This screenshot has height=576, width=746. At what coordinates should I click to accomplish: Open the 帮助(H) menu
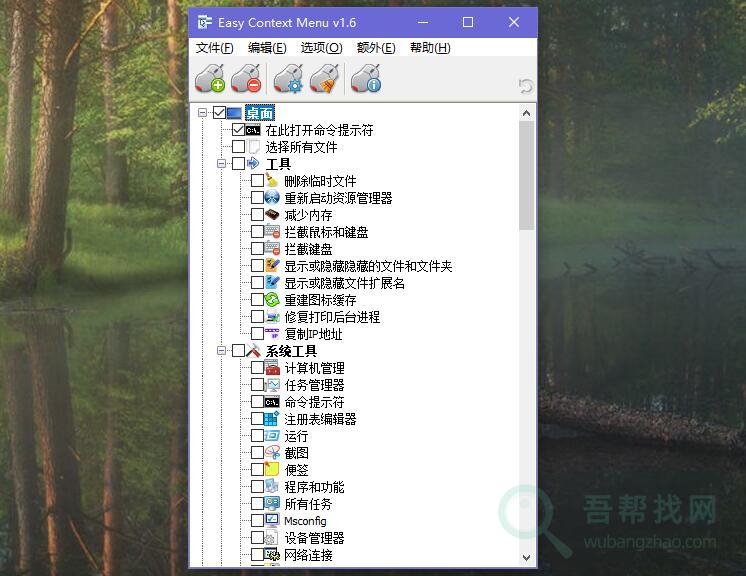pyautogui.click(x=430, y=48)
